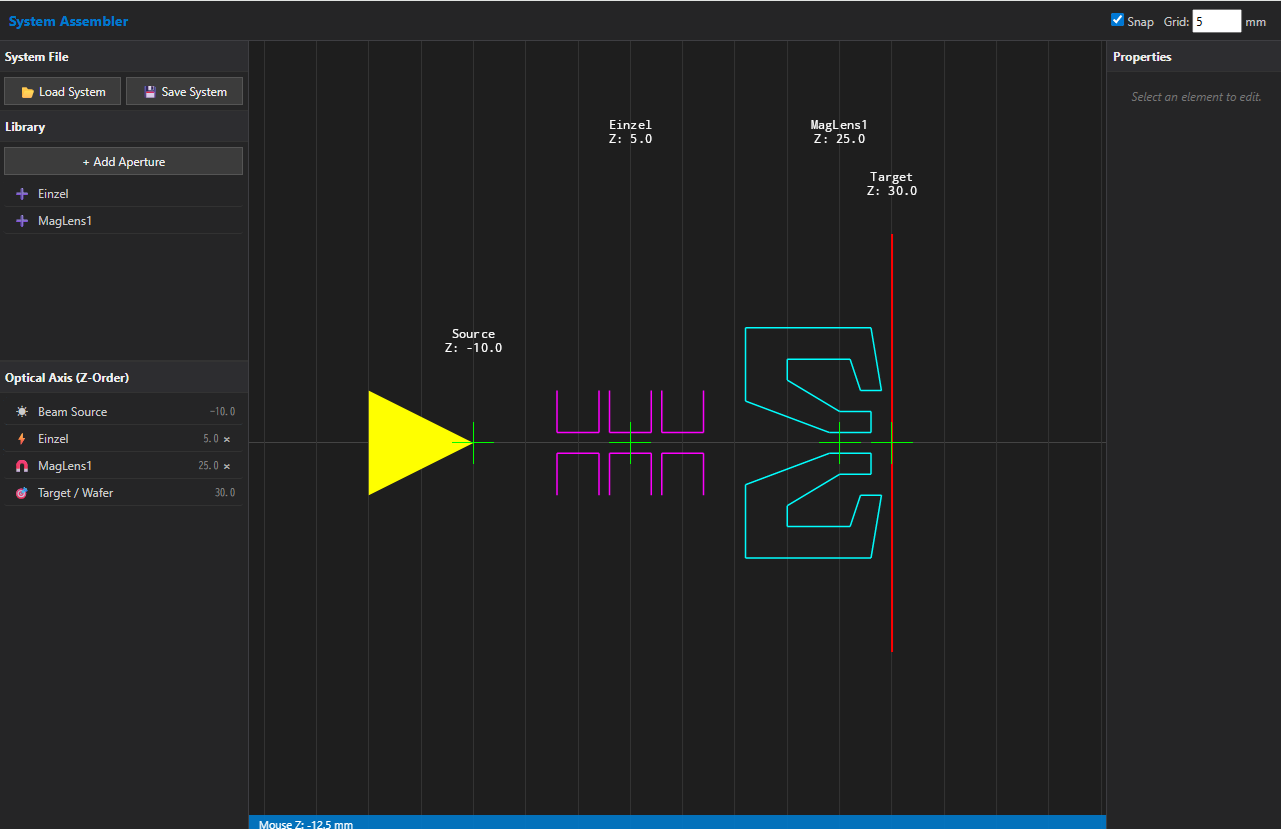Remove Einzel from the optical axis list

tap(227, 439)
